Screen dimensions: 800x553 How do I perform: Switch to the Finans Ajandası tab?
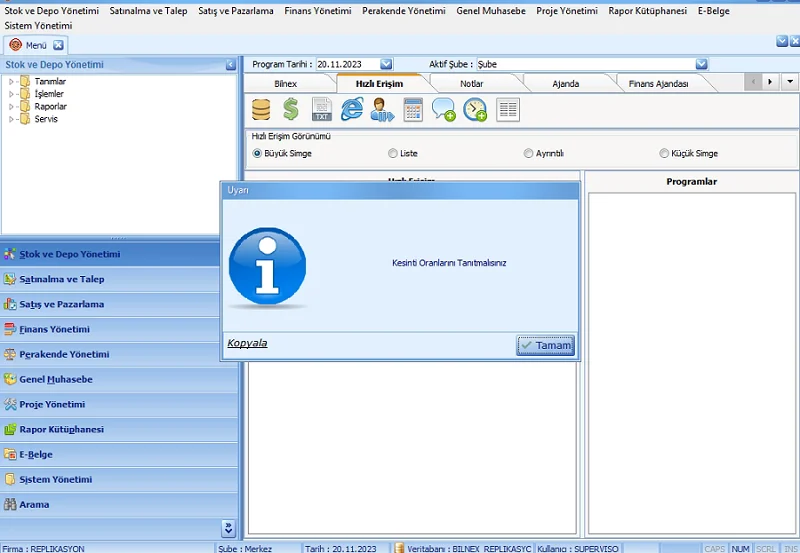coord(658,84)
